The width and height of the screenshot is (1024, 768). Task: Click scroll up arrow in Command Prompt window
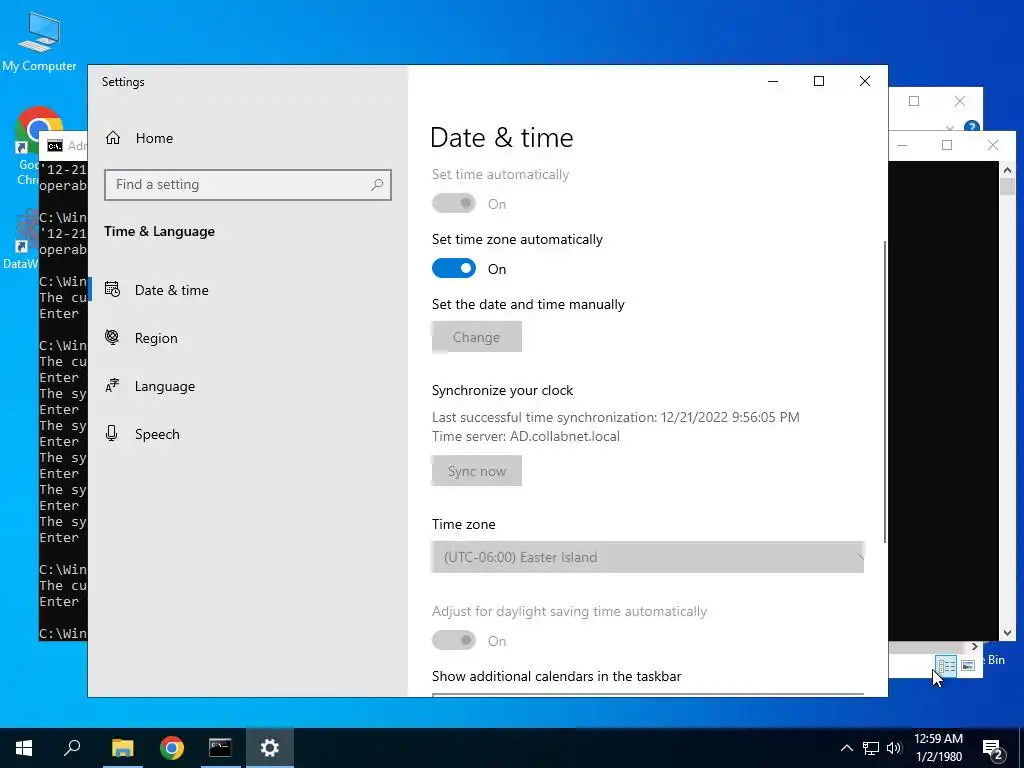[1007, 170]
